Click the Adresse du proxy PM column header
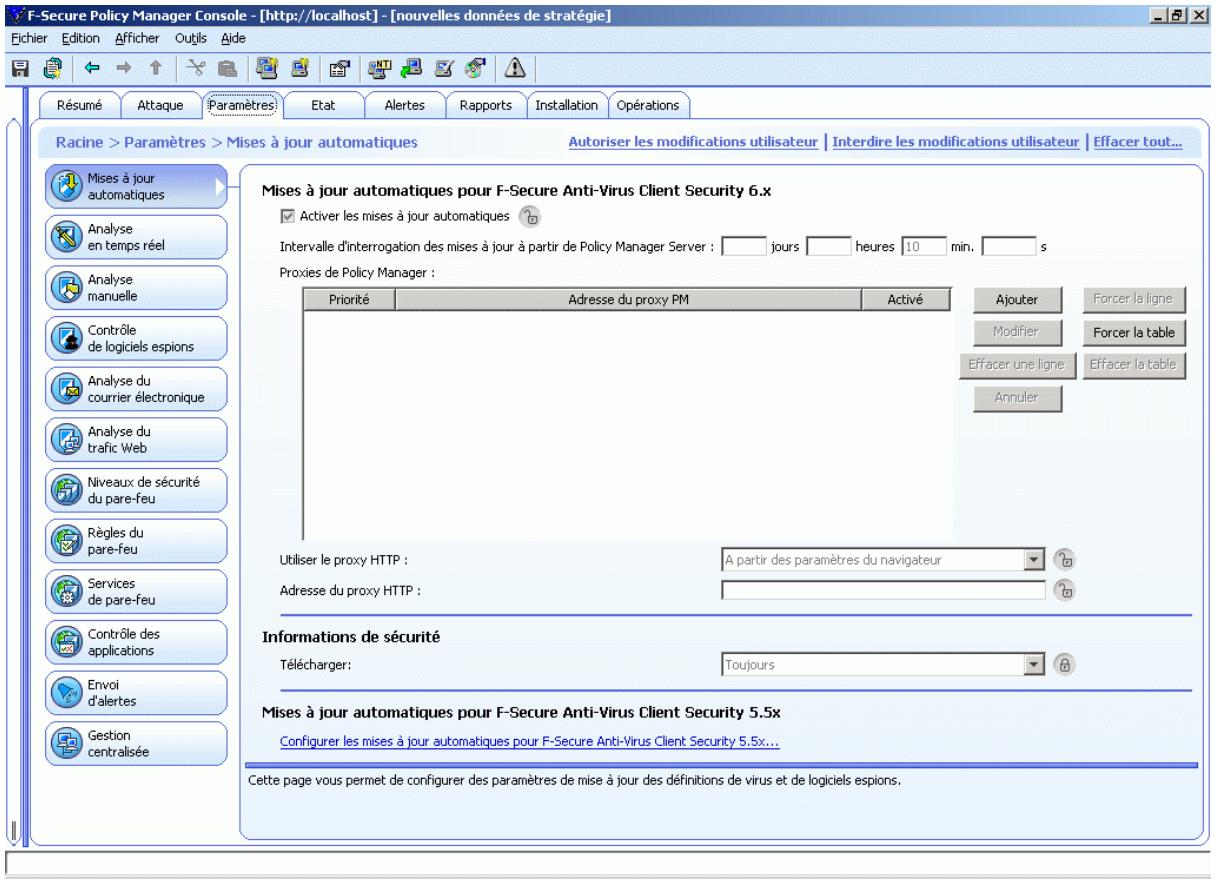 pos(628,299)
